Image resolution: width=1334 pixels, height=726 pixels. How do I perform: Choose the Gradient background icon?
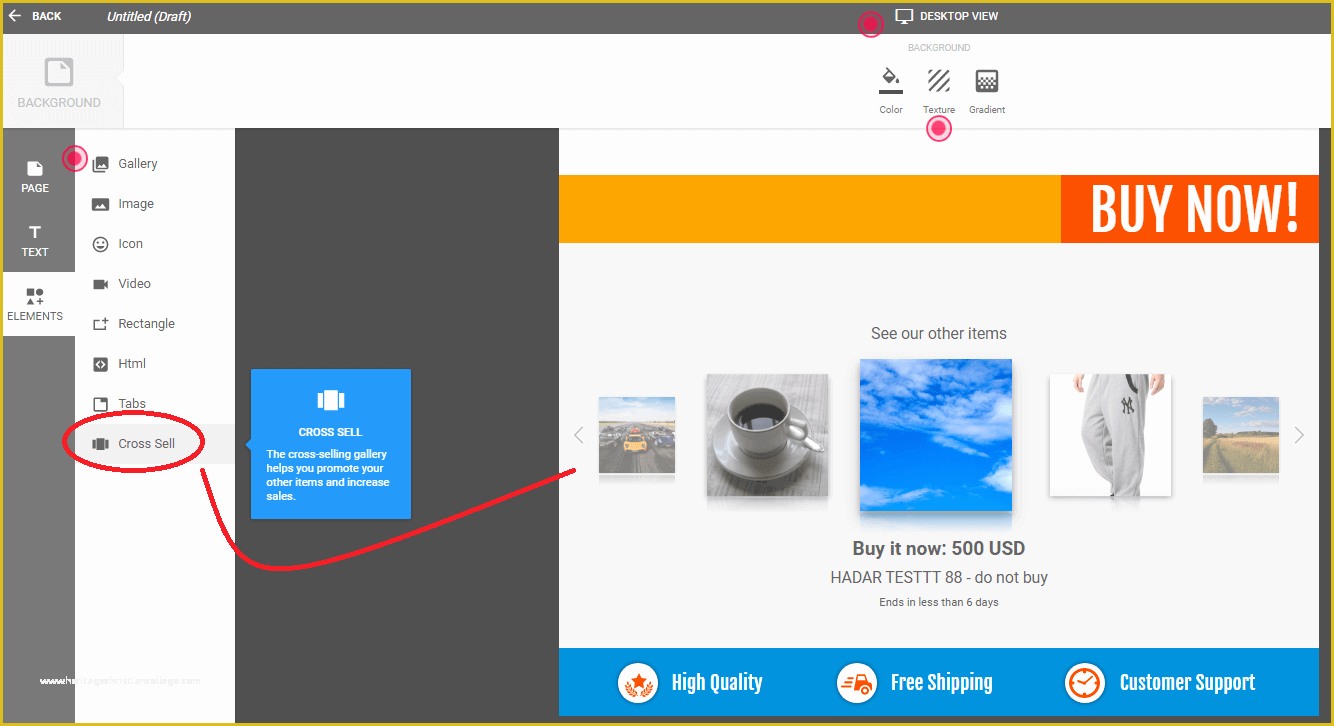pos(987,81)
